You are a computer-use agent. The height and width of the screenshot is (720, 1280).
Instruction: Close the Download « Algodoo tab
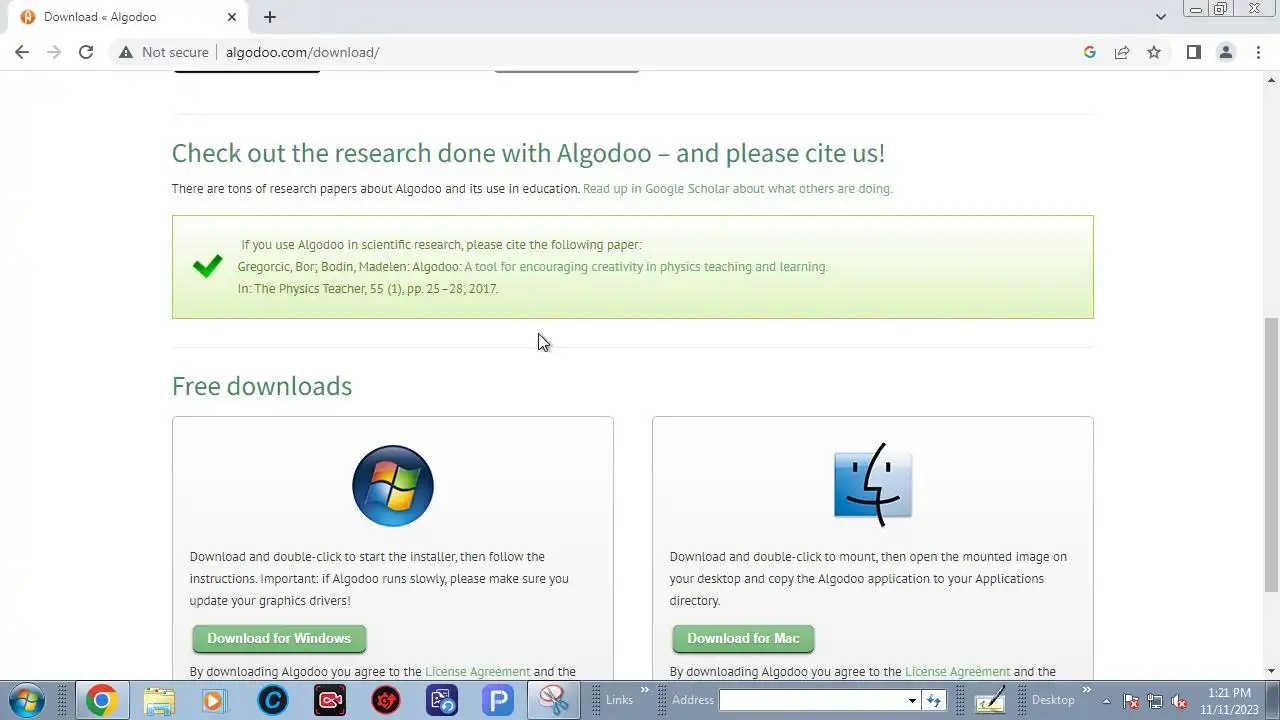pyautogui.click(x=232, y=17)
